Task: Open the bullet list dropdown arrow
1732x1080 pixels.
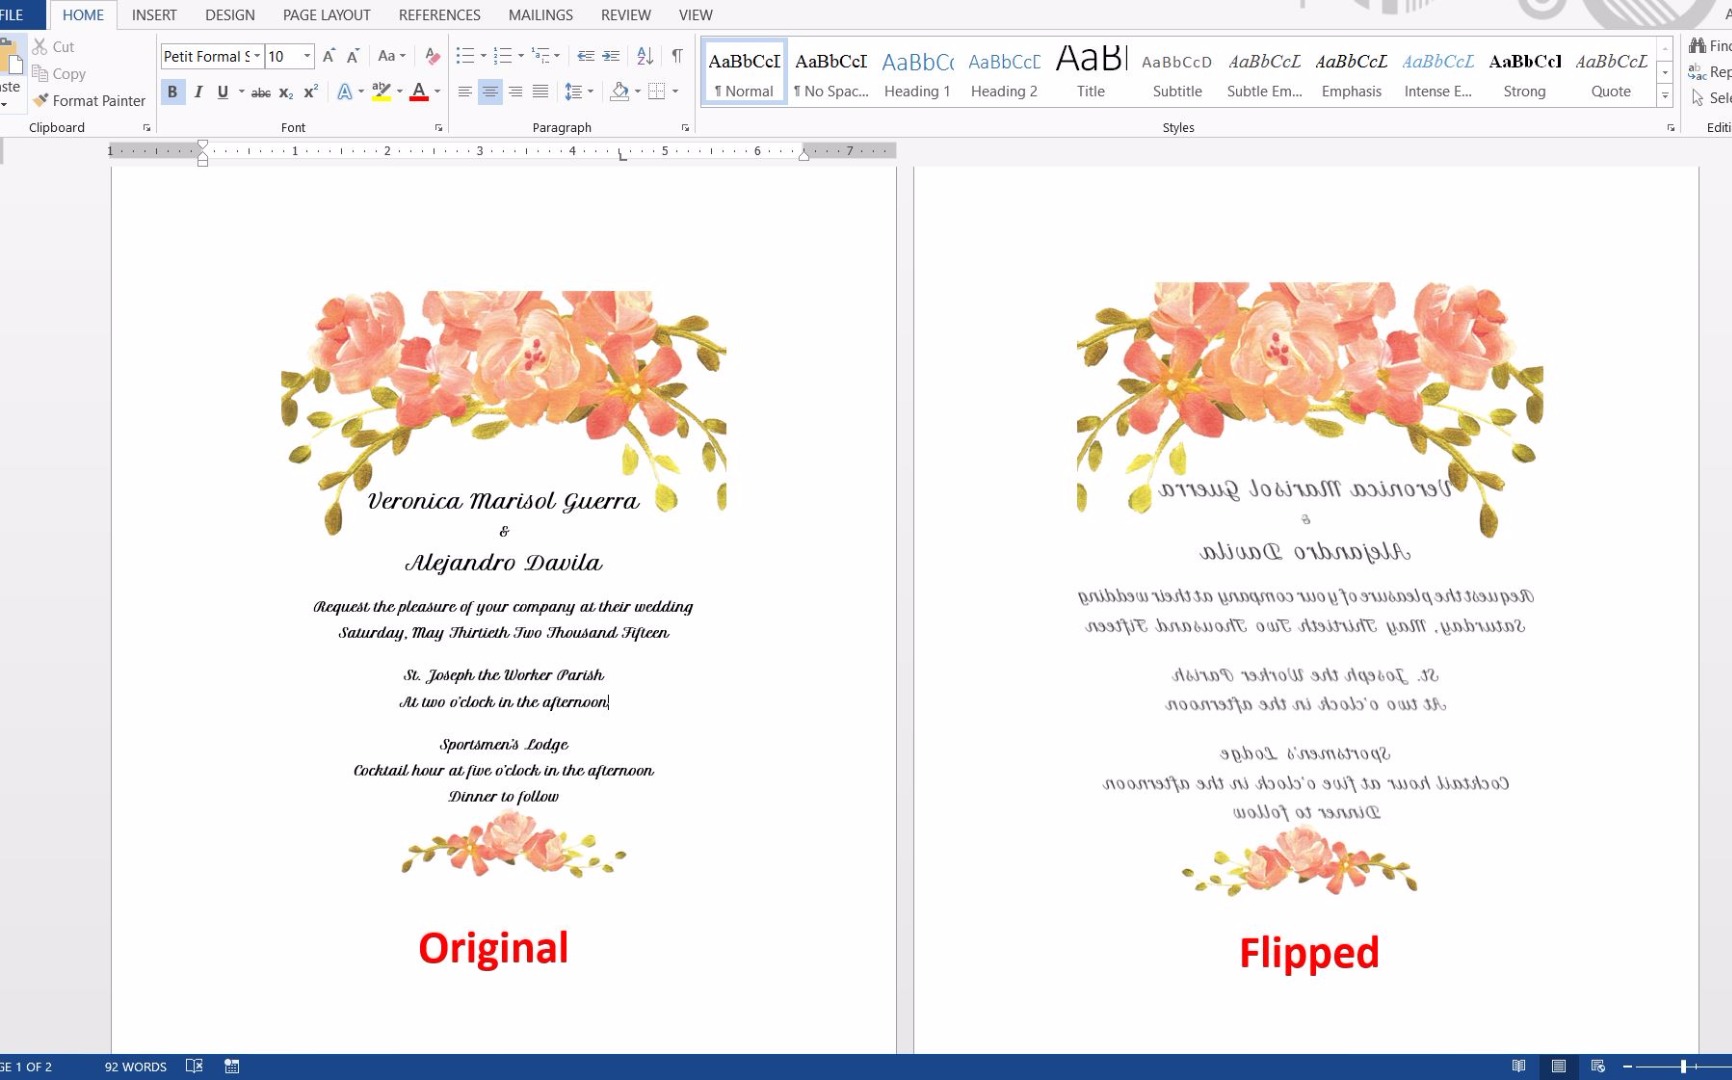Action: (483, 56)
